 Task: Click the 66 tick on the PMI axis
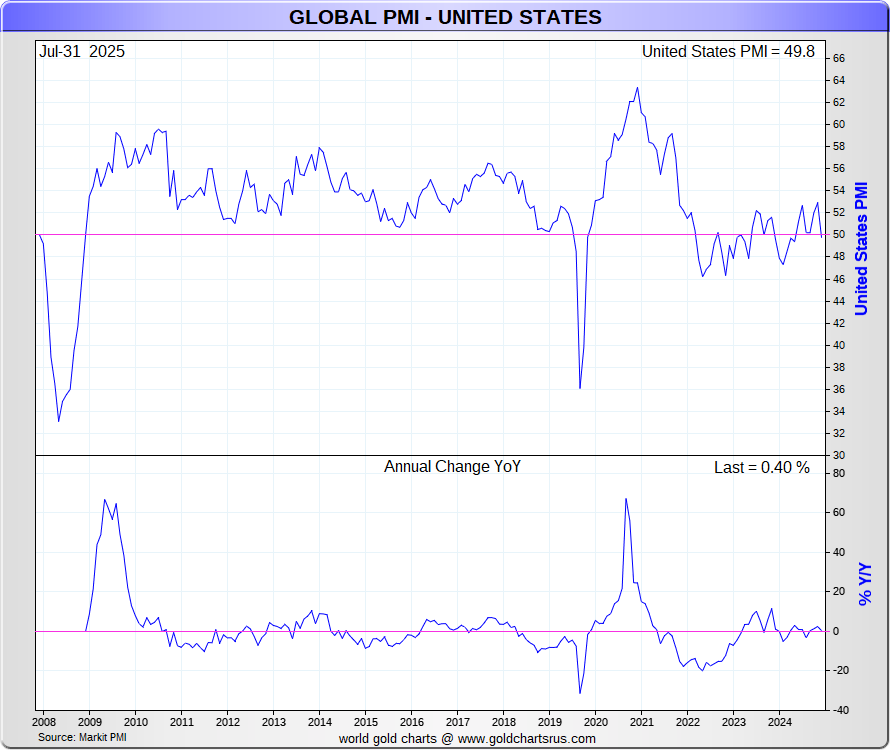(838, 58)
